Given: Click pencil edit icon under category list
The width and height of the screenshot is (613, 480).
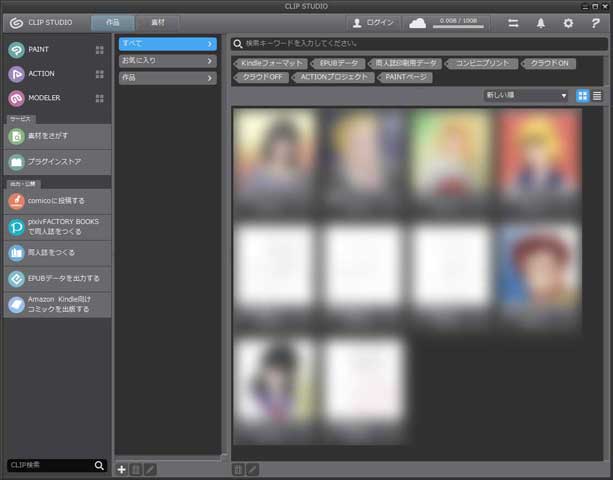Looking at the screenshot, I should click(150, 469).
